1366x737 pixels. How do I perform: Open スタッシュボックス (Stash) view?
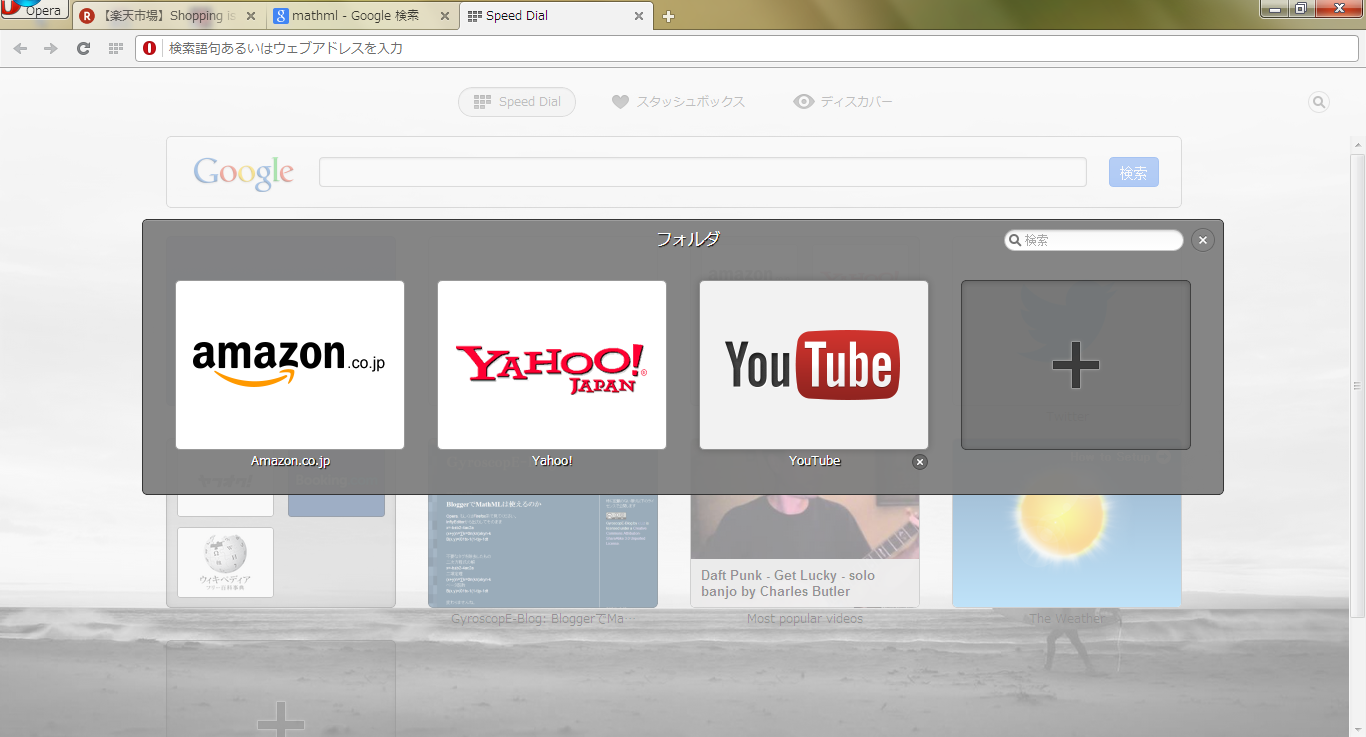[x=678, y=102]
